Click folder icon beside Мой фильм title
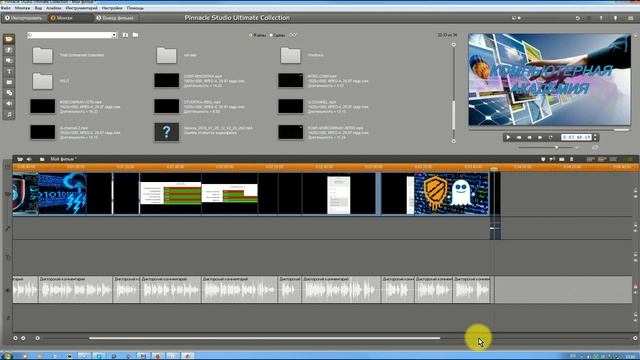 (x=42, y=159)
